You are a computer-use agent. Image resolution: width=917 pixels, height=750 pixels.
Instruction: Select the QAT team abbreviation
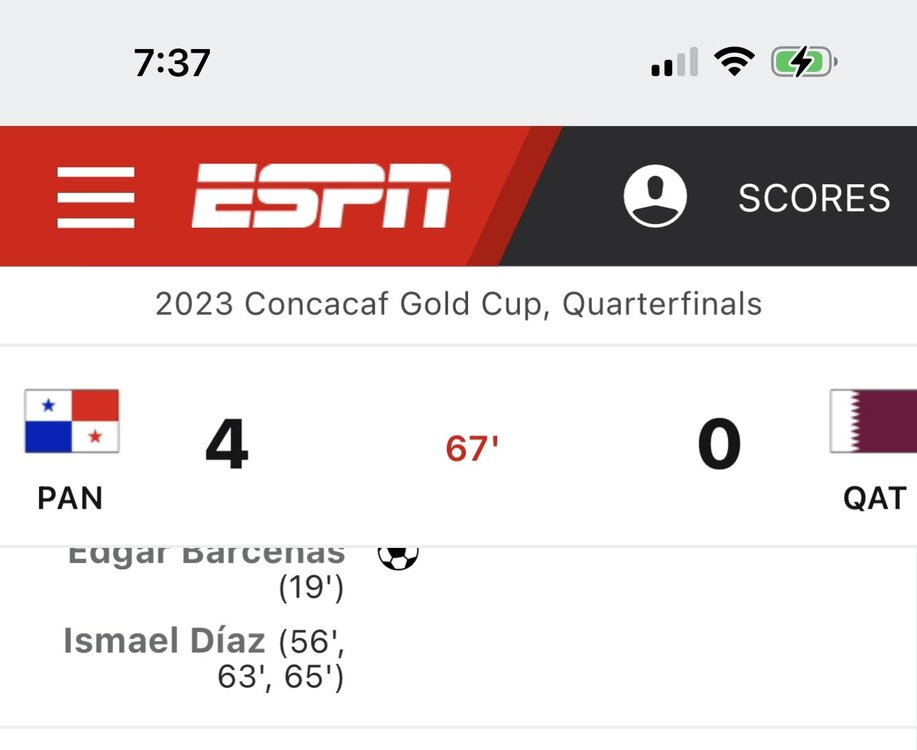[x=875, y=497]
